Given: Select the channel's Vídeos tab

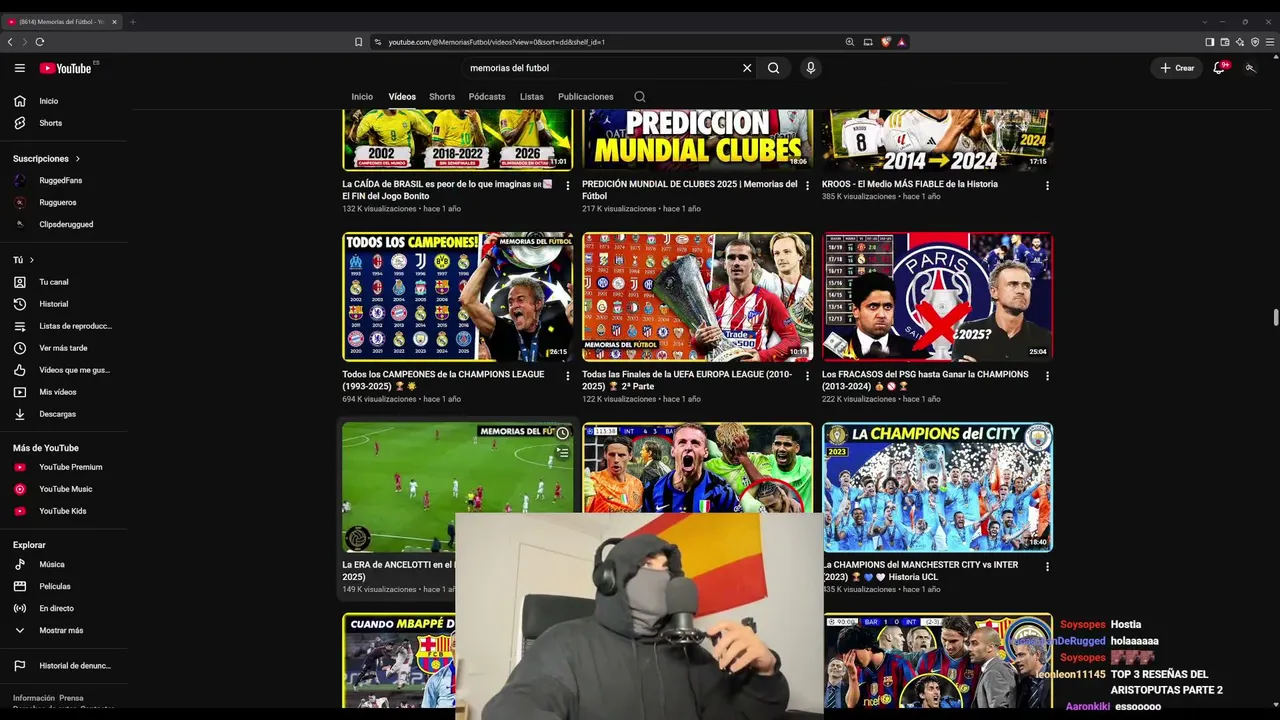Looking at the screenshot, I should point(402,97).
